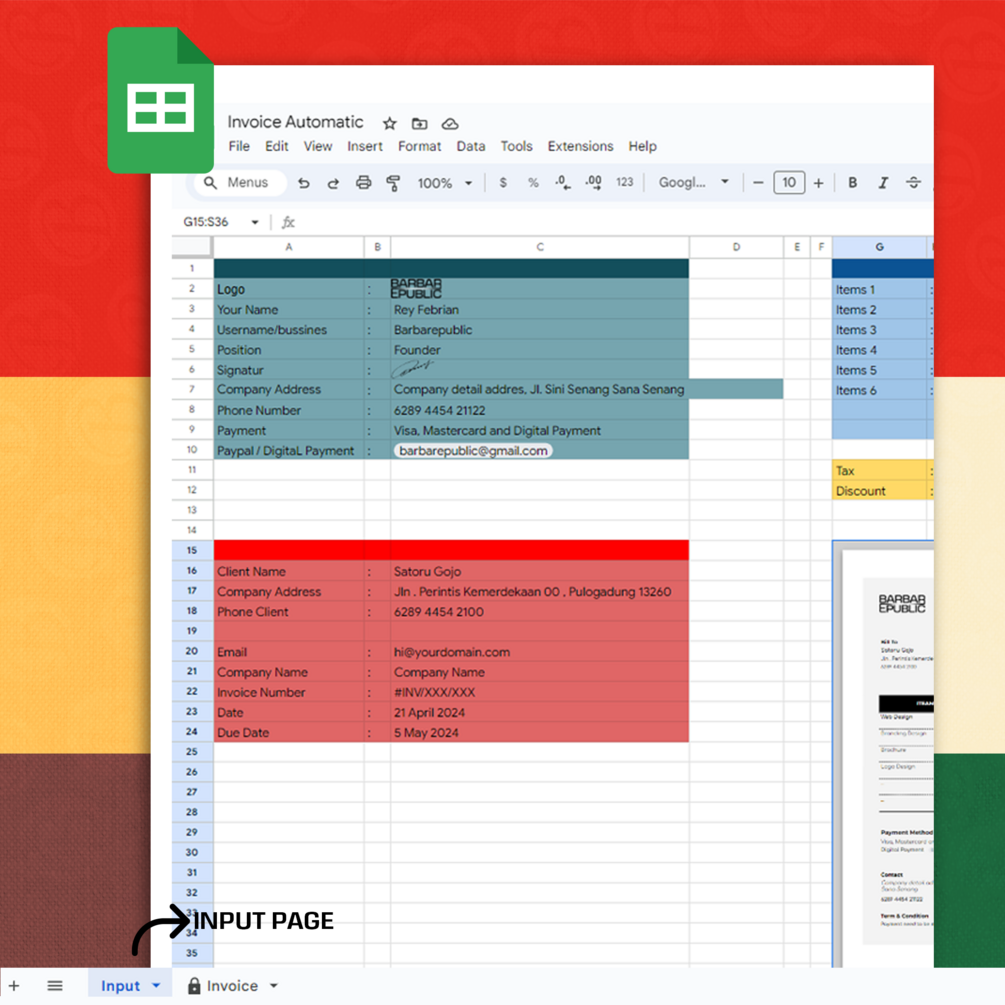This screenshot has height=1005, width=1005.
Task: Click the invoice preview image
Action: (883, 754)
